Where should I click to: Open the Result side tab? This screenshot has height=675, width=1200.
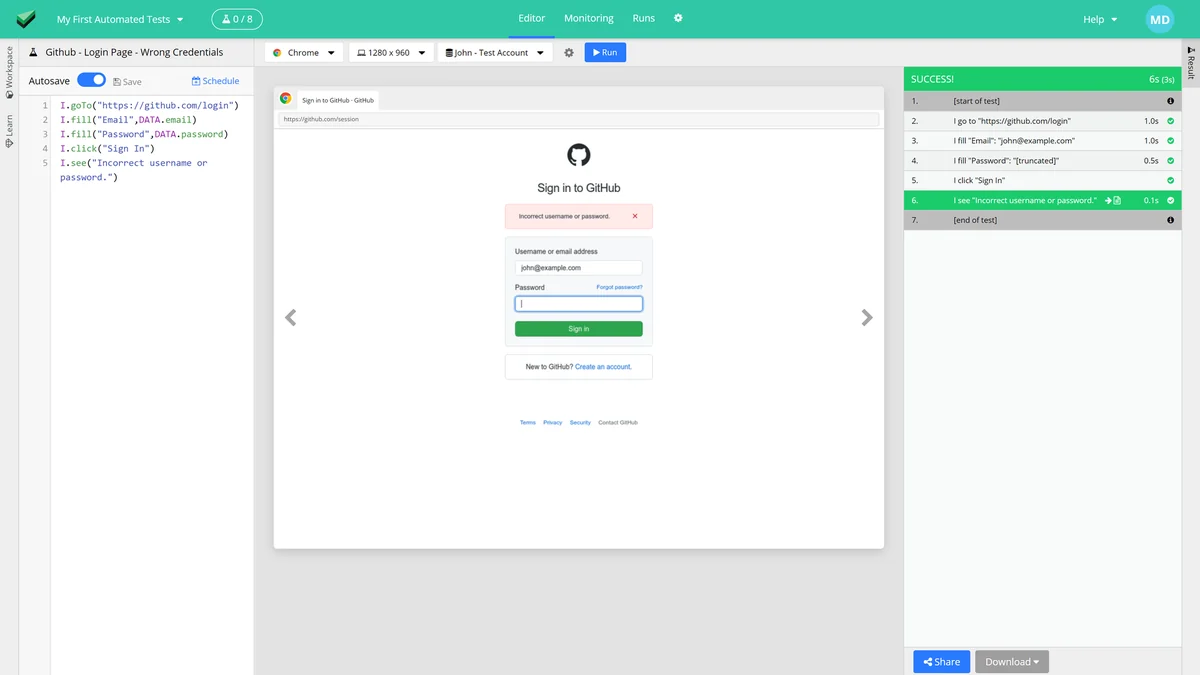point(1191,62)
